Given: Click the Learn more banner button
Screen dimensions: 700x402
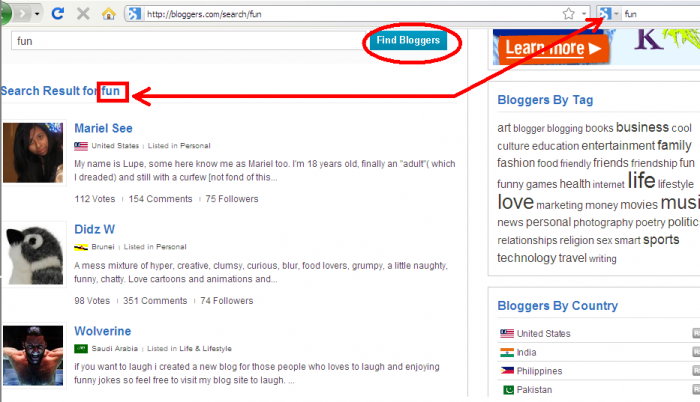Looking at the screenshot, I should [553, 48].
